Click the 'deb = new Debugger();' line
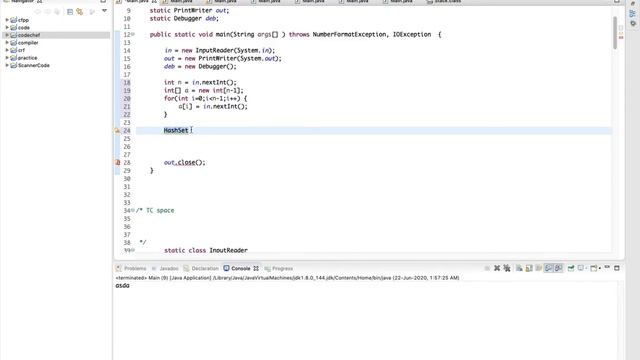640x360 pixels. tap(200, 67)
